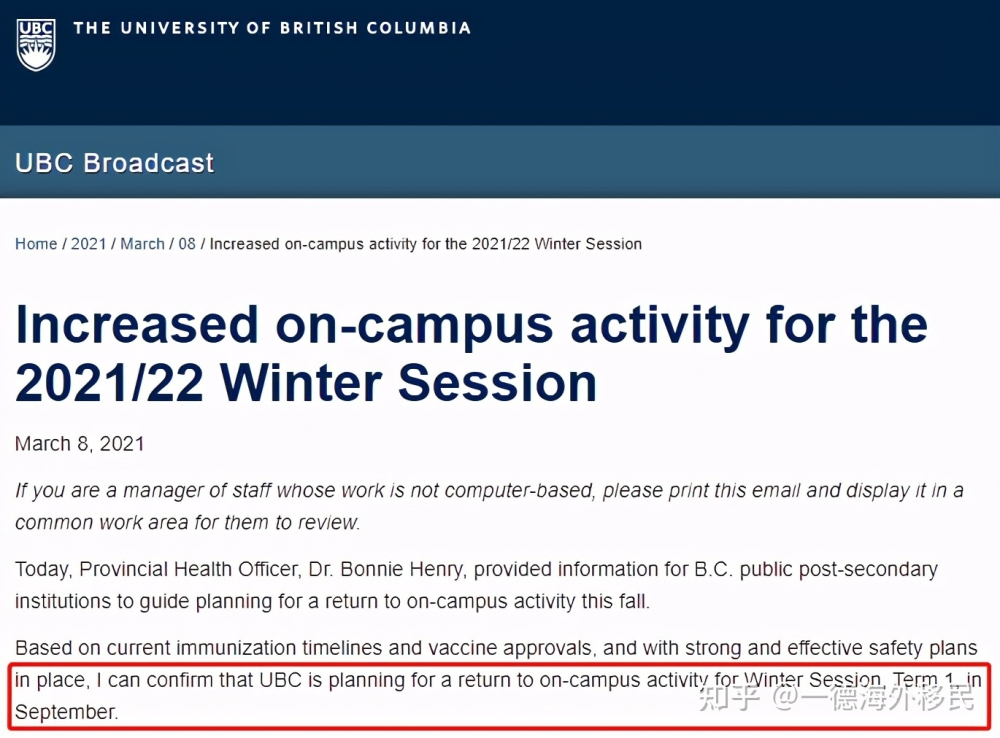Click the words 'Dr. Bonnie Henry' in the article
1000x738 pixels.
click(388, 569)
